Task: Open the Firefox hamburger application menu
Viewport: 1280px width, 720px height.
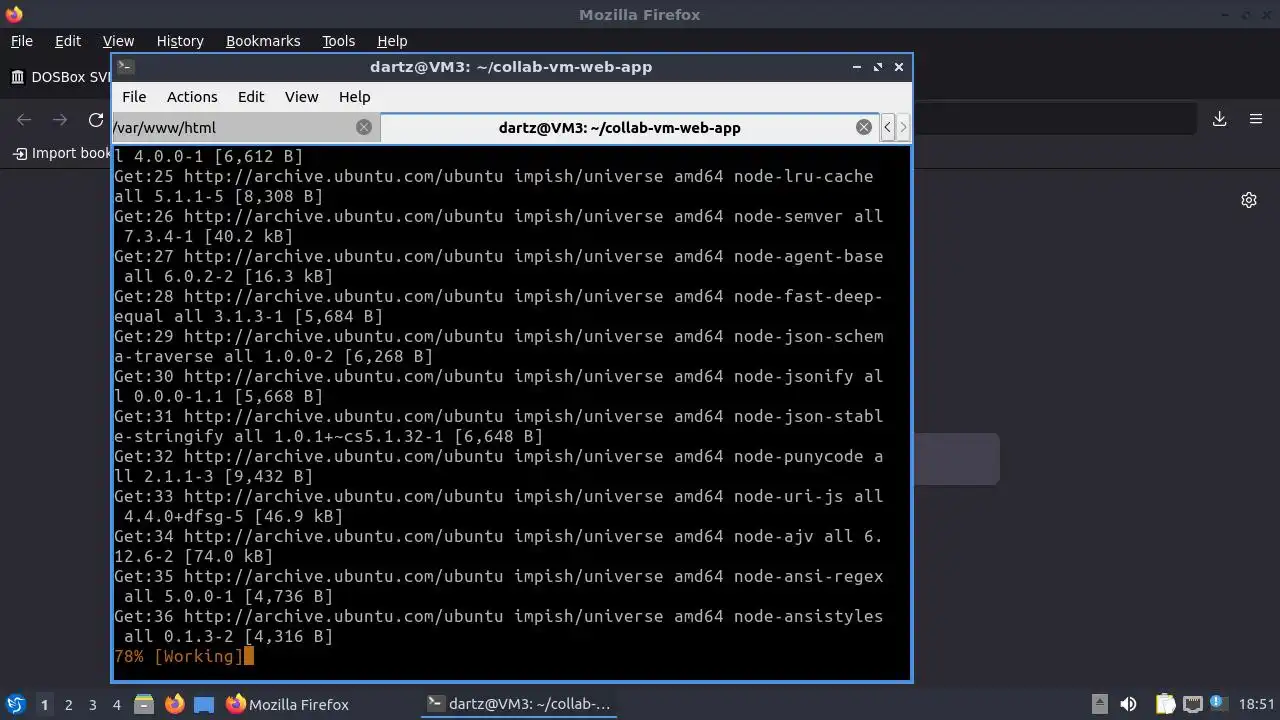Action: 1256,119
